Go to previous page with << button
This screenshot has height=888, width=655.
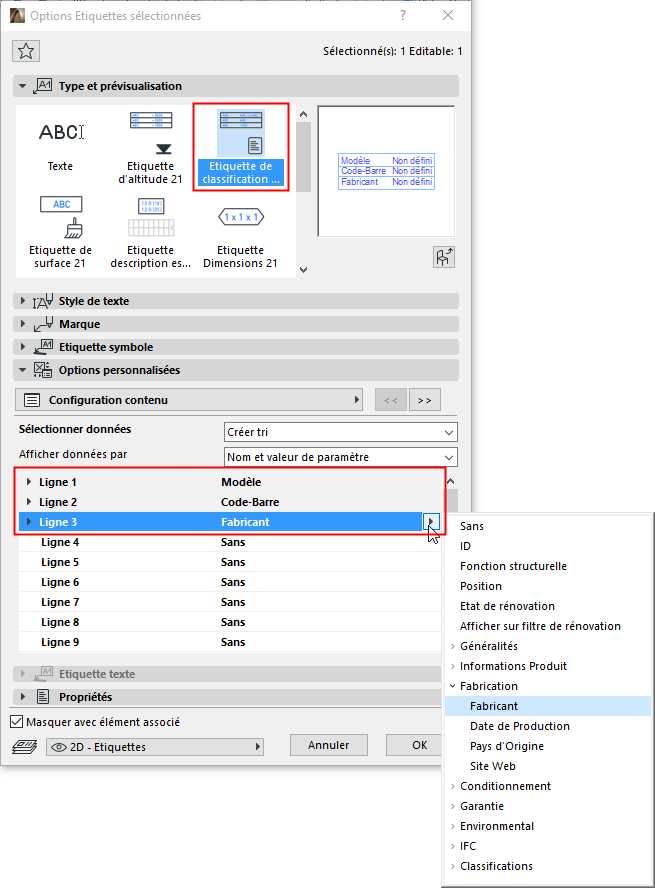391,400
